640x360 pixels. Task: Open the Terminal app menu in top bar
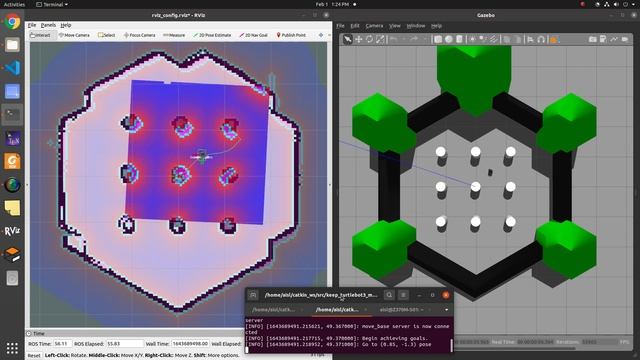[x=52, y=4]
